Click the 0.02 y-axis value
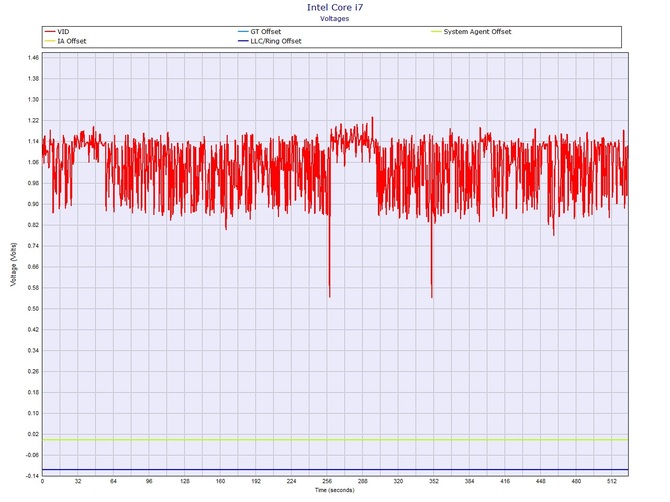670x502 pixels. [x=34, y=434]
